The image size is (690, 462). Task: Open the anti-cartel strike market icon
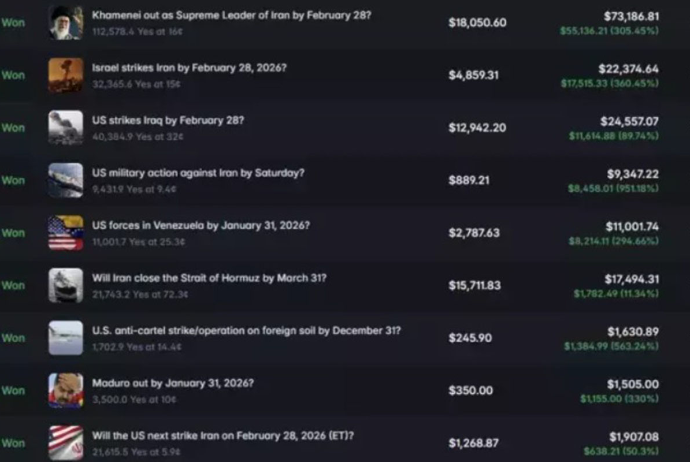(x=66, y=338)
